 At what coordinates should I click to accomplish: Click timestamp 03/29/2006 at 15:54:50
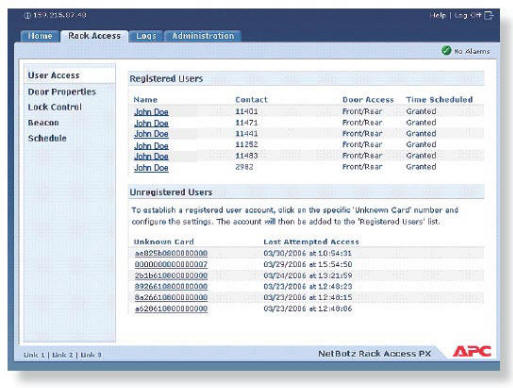pyautogui.click(x=308, y=264)
